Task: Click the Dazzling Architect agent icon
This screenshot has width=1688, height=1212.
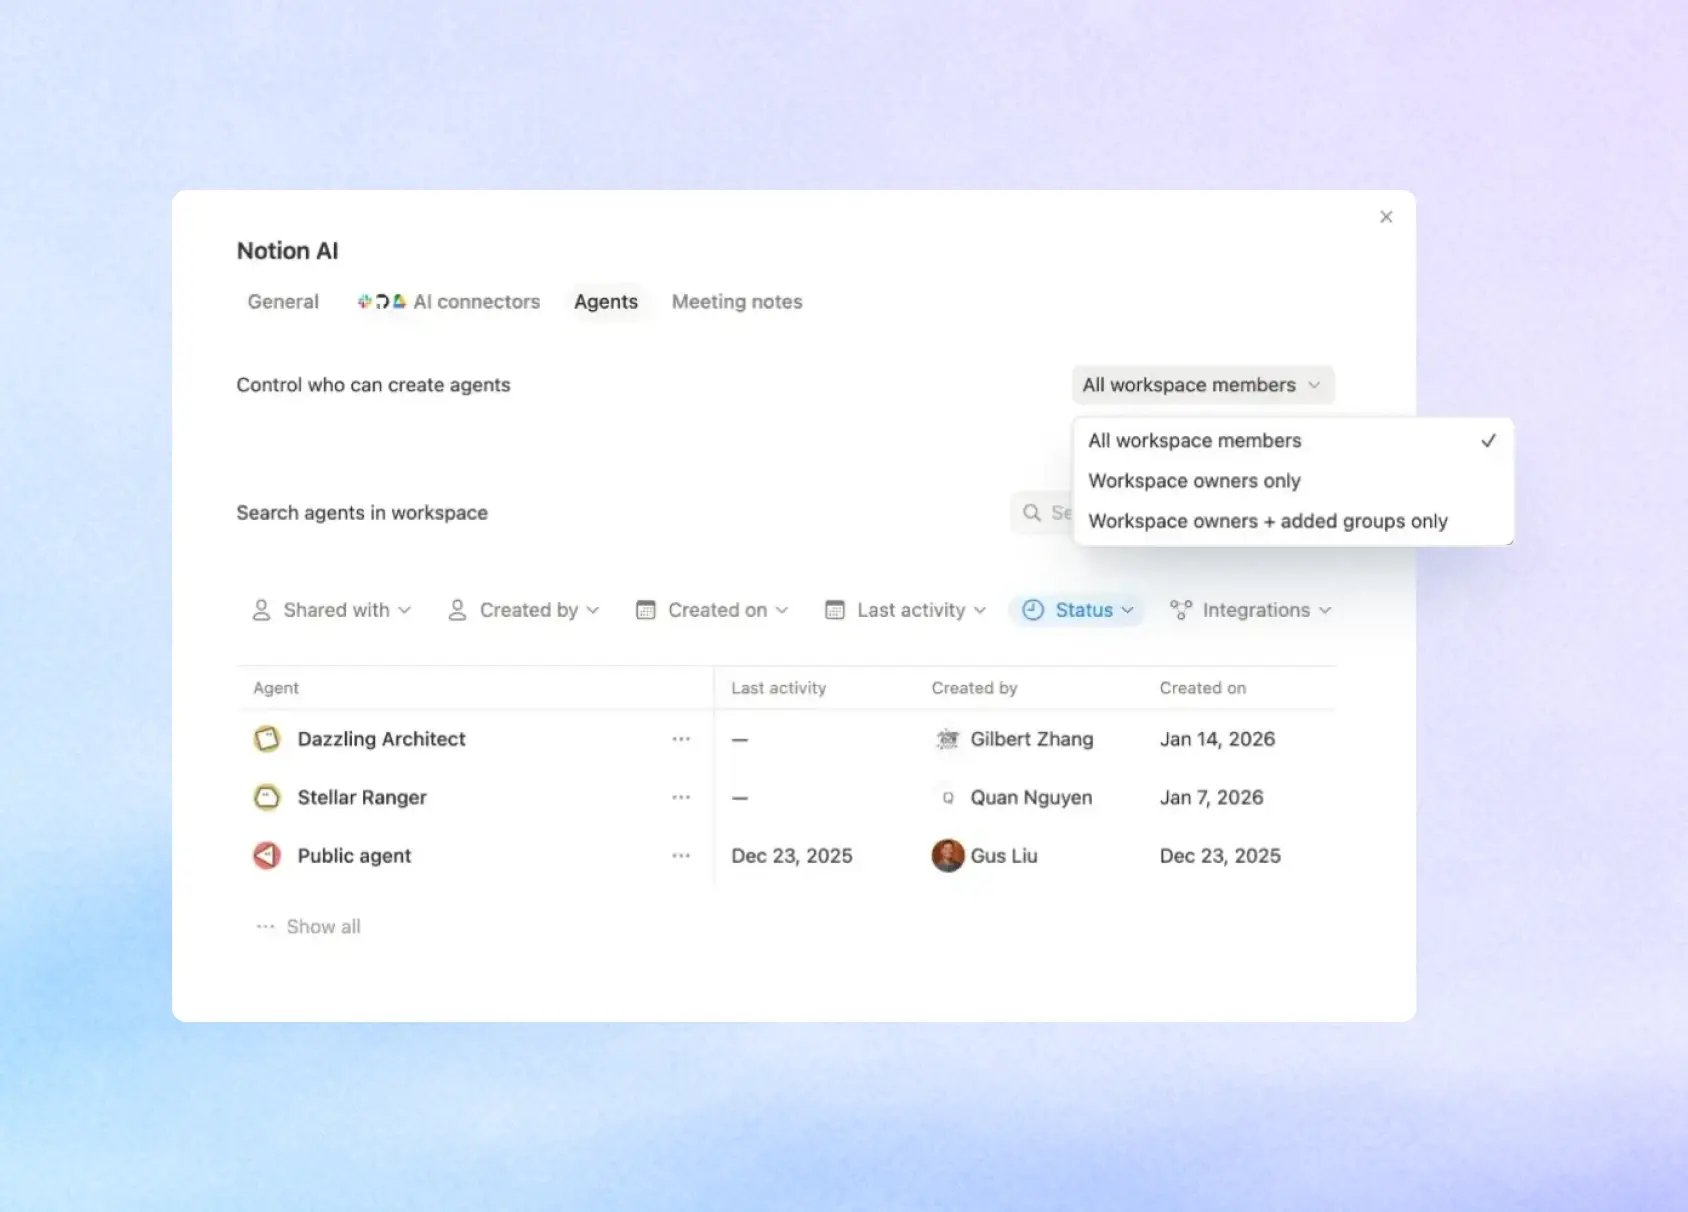Action: coord(267,739)
